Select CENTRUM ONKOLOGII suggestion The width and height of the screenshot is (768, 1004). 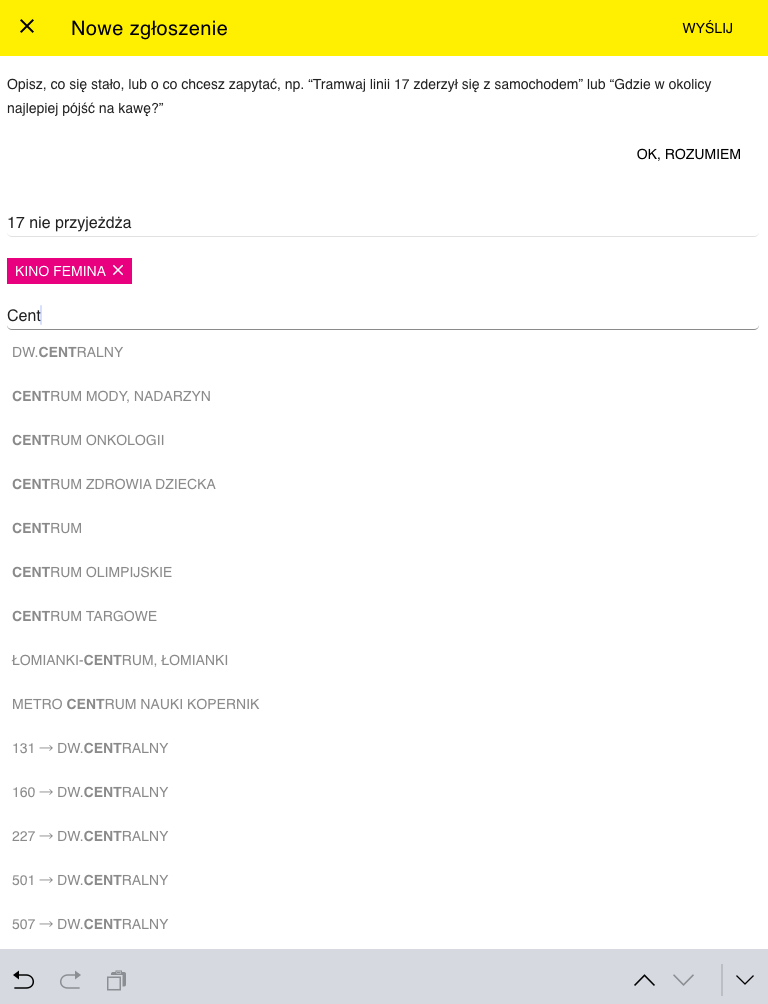click(384, 440)
